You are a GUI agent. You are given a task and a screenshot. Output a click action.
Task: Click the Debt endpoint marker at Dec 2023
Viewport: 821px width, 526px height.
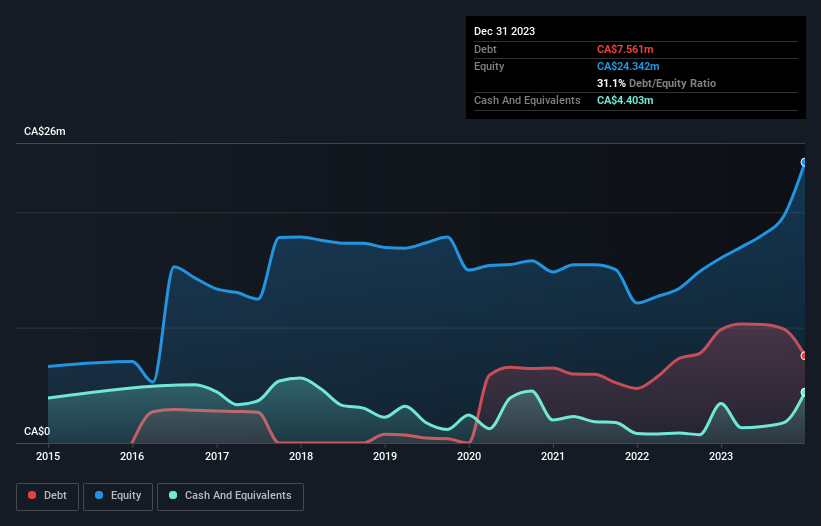804,356
